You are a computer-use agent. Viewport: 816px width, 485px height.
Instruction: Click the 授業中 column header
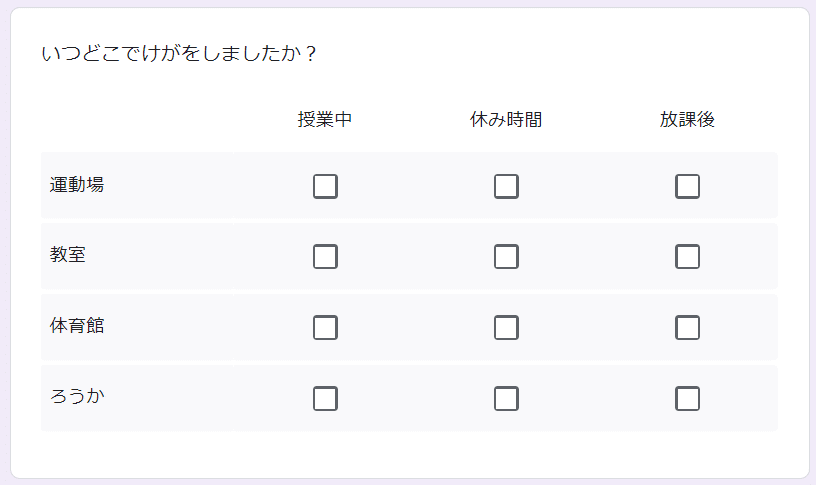[325, 120]
